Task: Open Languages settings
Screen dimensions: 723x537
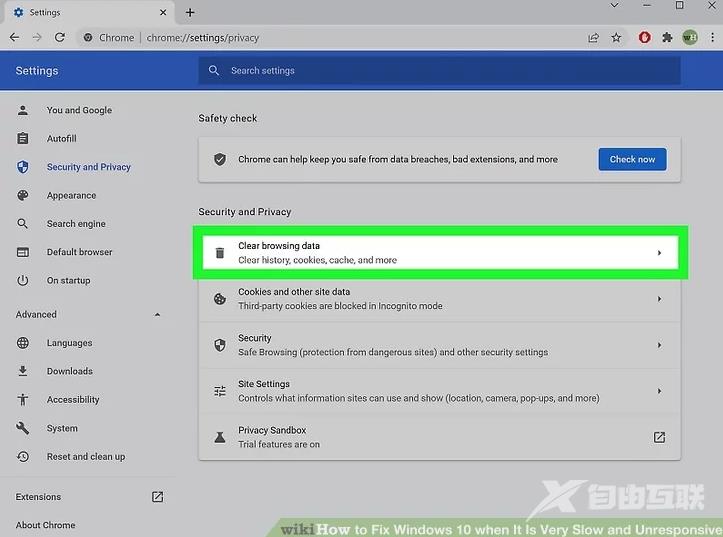Action: [x=69, y=343]
